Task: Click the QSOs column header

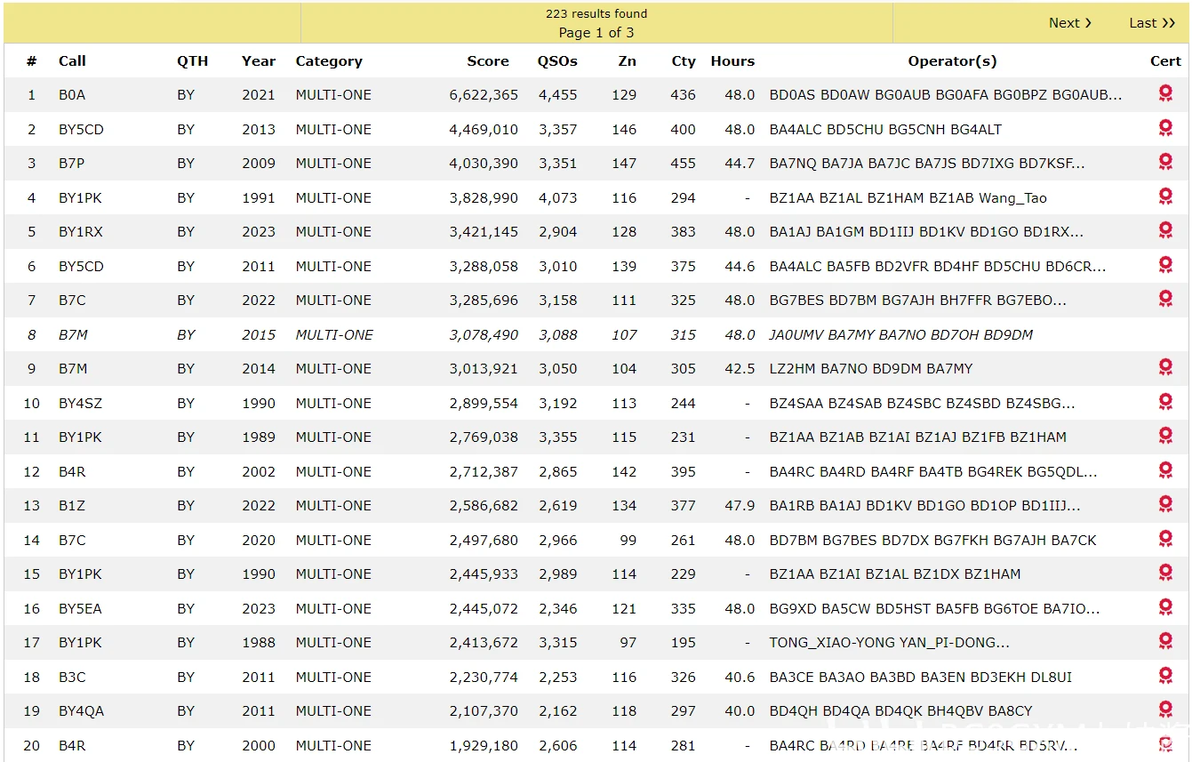Action: pyautogui.click(x=557, y=61)
